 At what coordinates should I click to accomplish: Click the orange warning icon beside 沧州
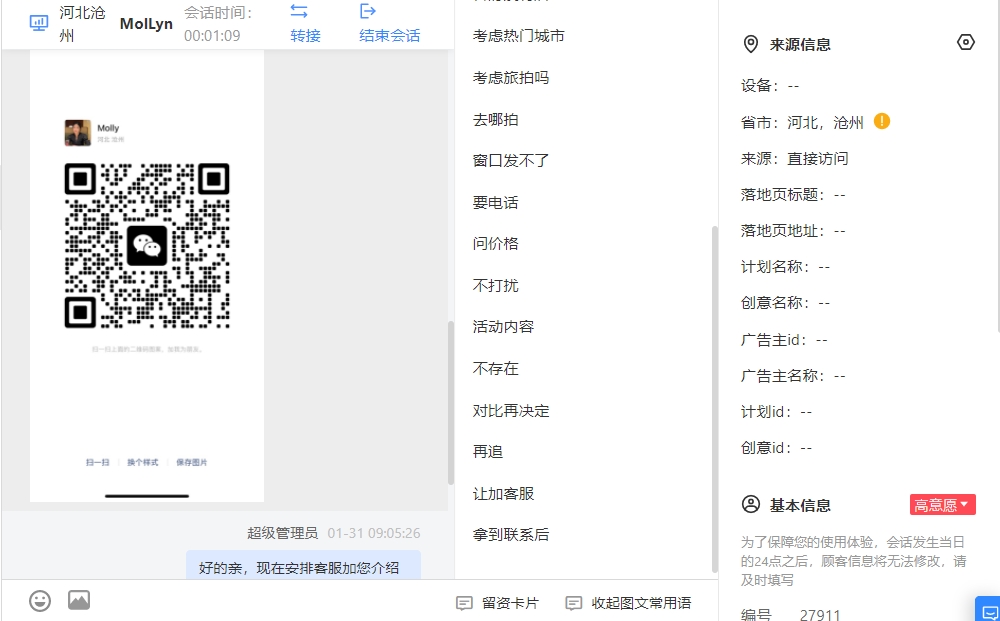(x=882, y=121)
